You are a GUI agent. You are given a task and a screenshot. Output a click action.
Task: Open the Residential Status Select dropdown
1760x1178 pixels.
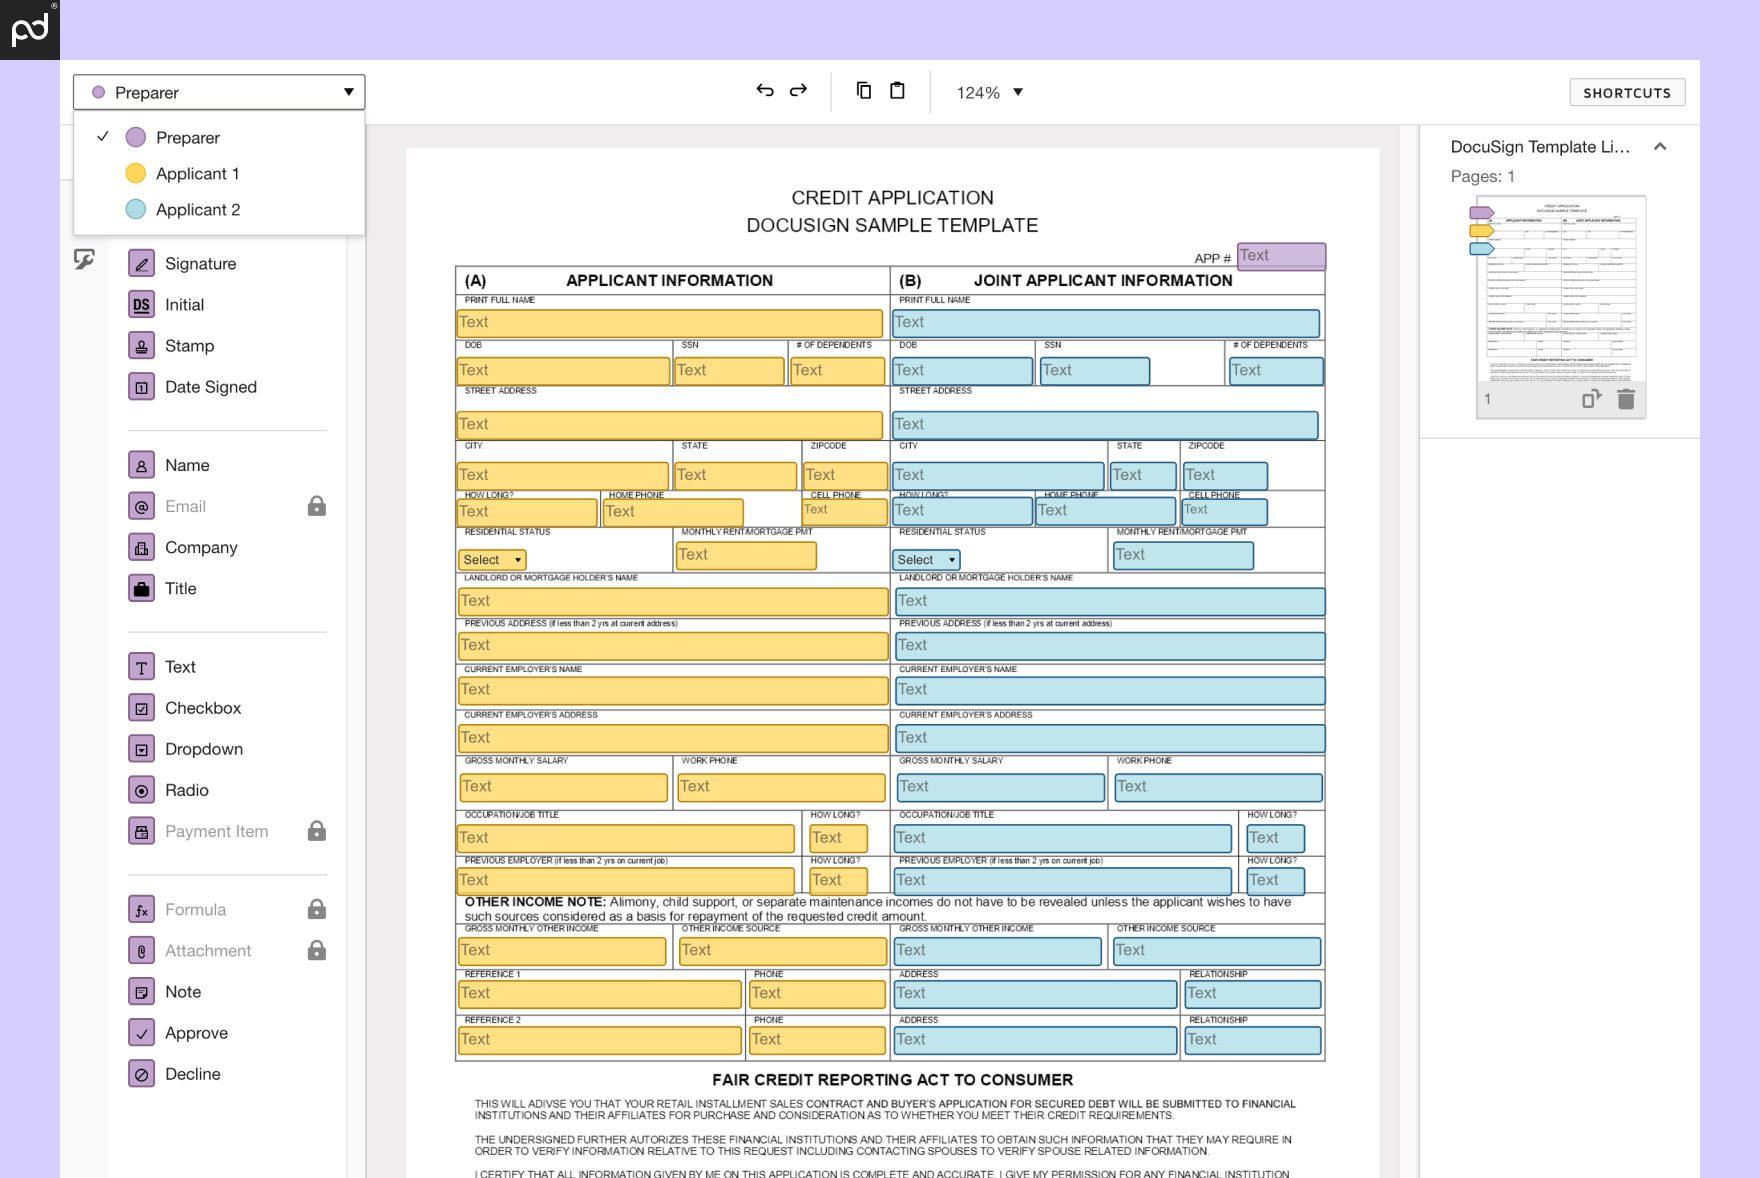(x=491, y=560)
